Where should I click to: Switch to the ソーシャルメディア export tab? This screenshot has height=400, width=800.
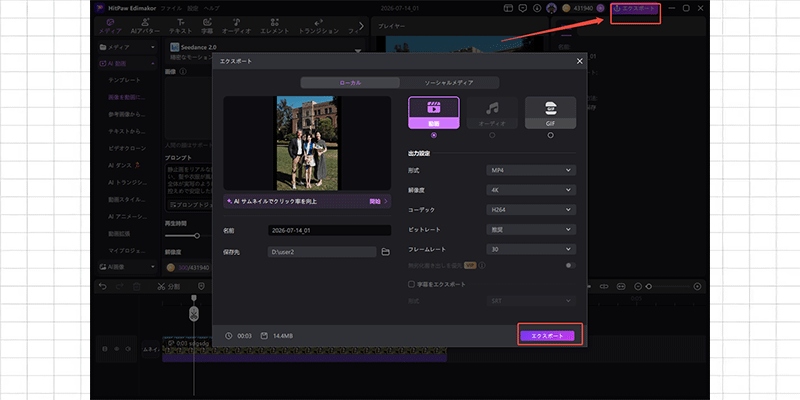[x=449, y=83]
